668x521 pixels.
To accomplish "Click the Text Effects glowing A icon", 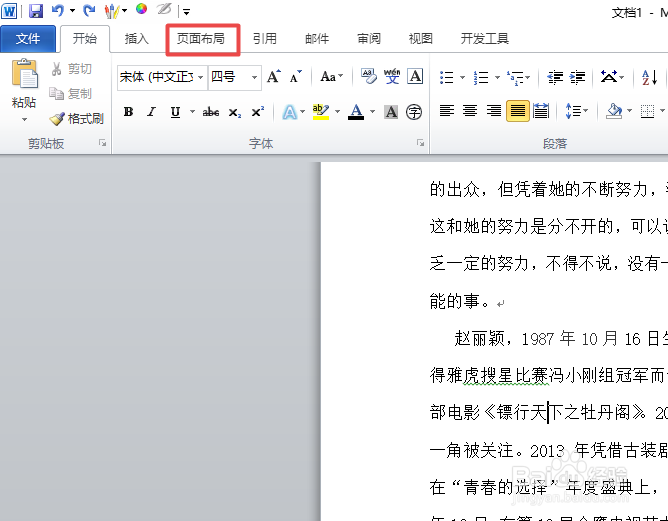I will (289, 112).
